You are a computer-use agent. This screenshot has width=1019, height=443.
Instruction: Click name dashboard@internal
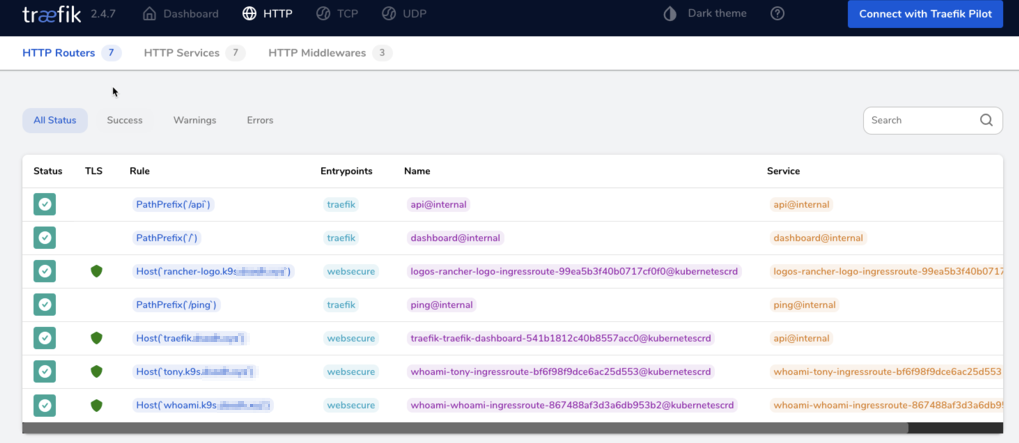456,238
